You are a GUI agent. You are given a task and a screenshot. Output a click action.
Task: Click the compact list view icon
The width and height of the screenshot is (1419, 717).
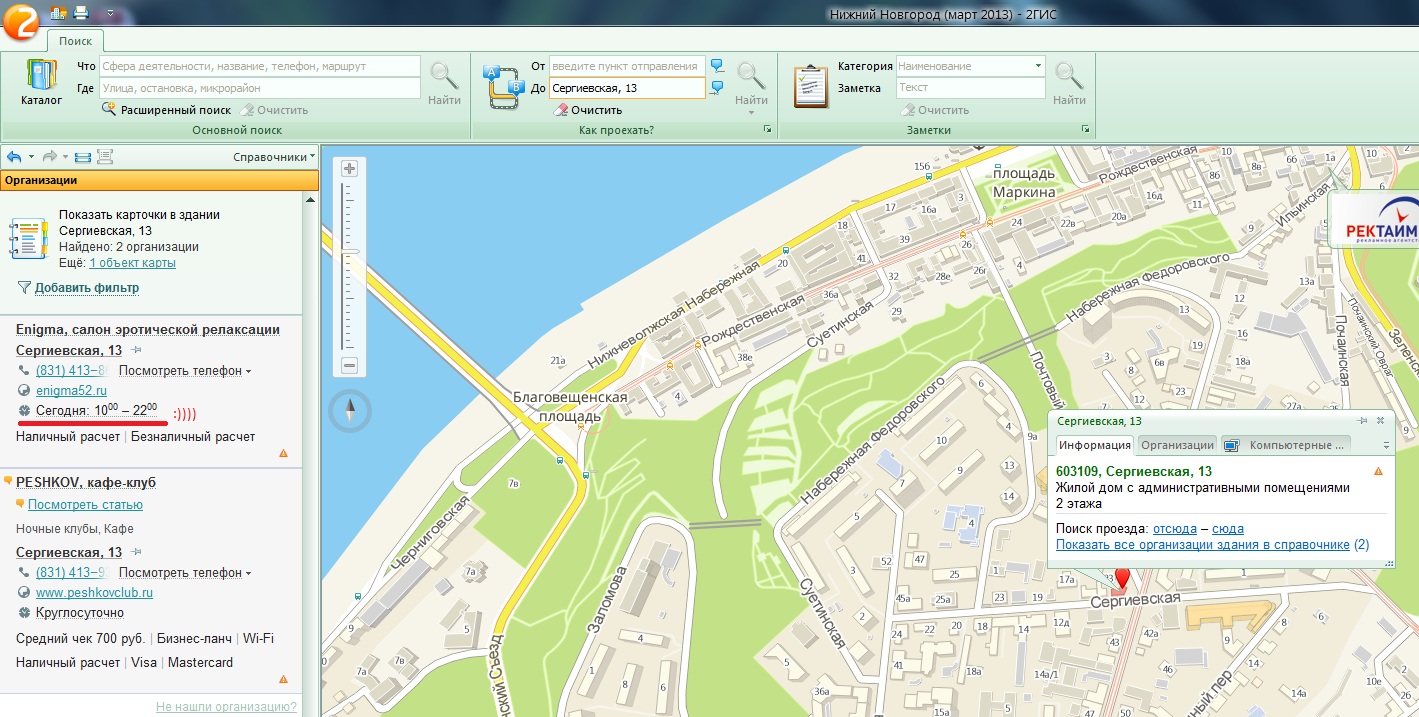point(82,157)
